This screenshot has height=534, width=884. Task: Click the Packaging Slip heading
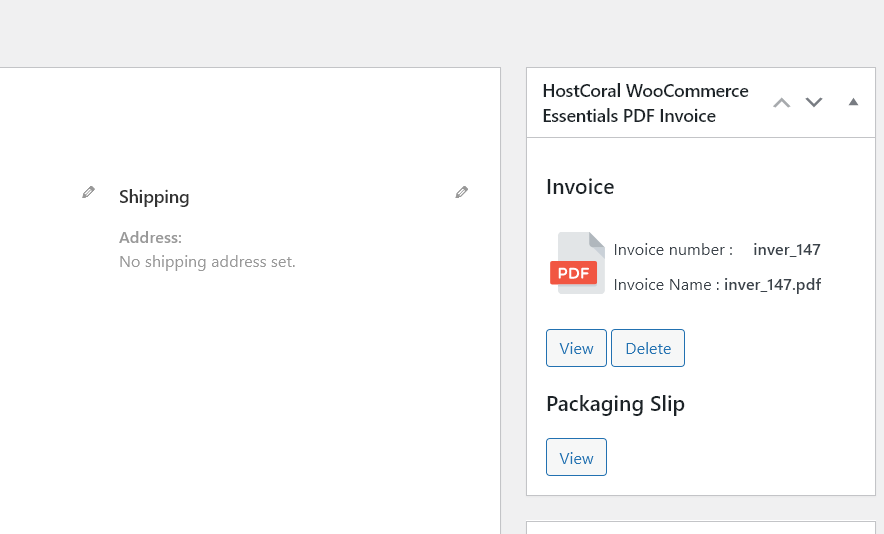(x=615, y=404)
